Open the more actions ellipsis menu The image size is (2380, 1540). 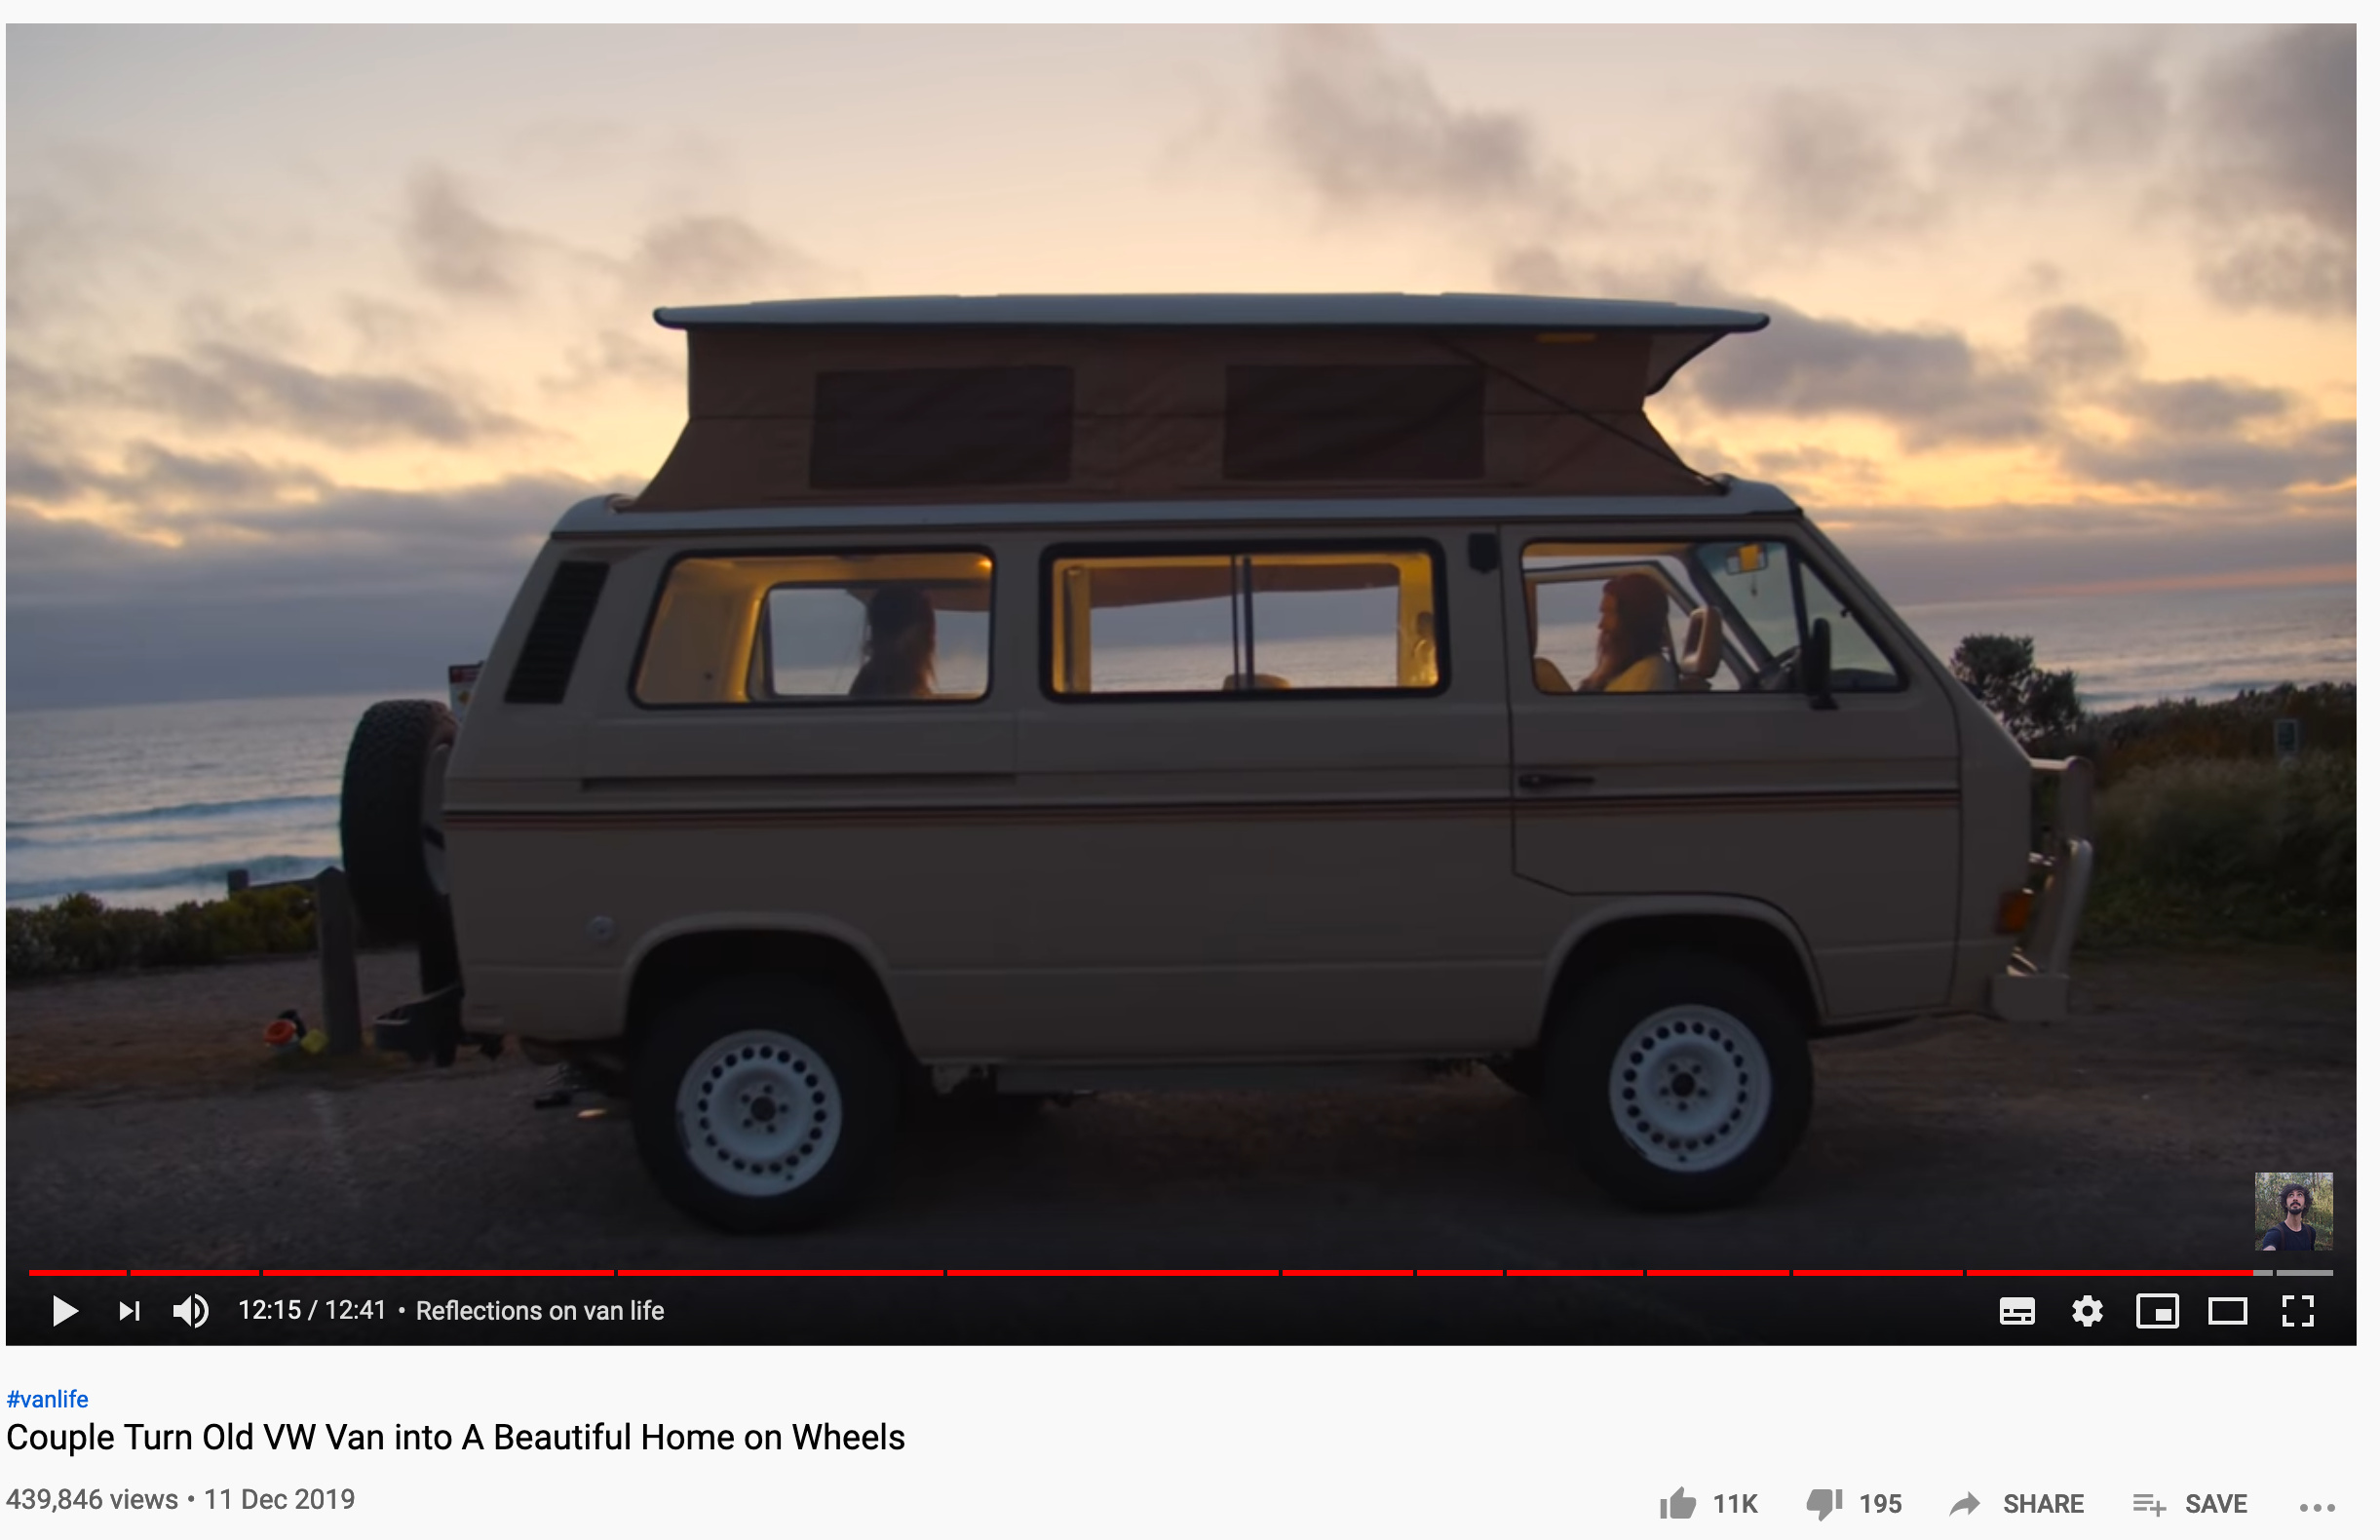click(2317, 1507)
